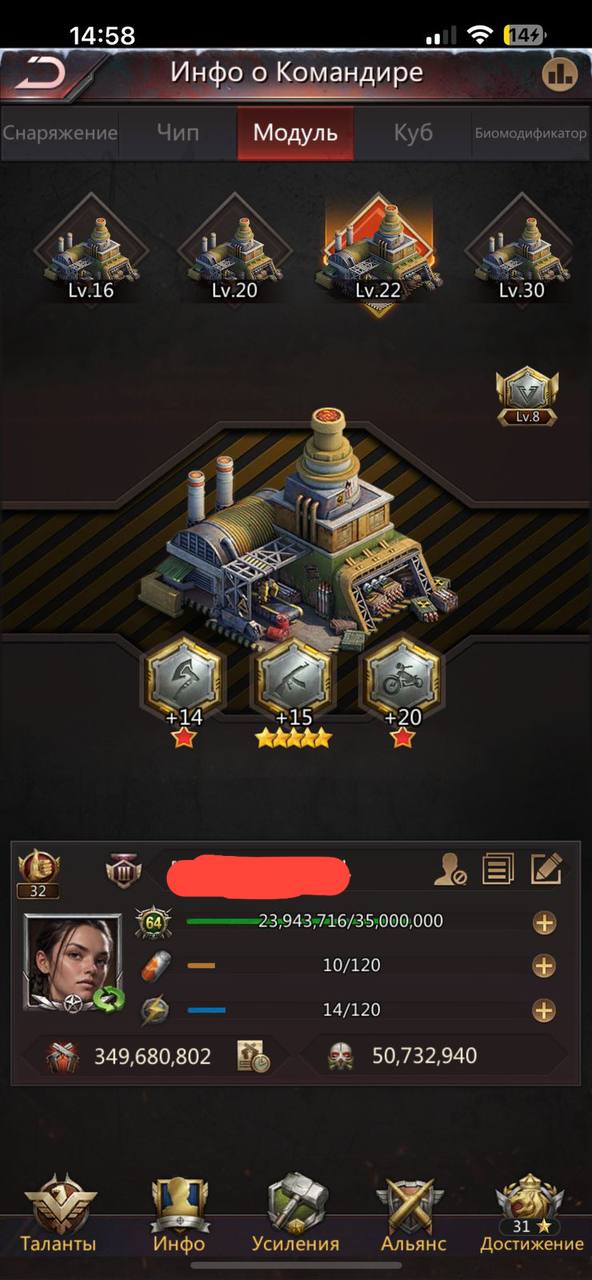Screen dimensions: 592x1280
Task: Open the statistics chart icon
Action: click(x=559, y=73)
